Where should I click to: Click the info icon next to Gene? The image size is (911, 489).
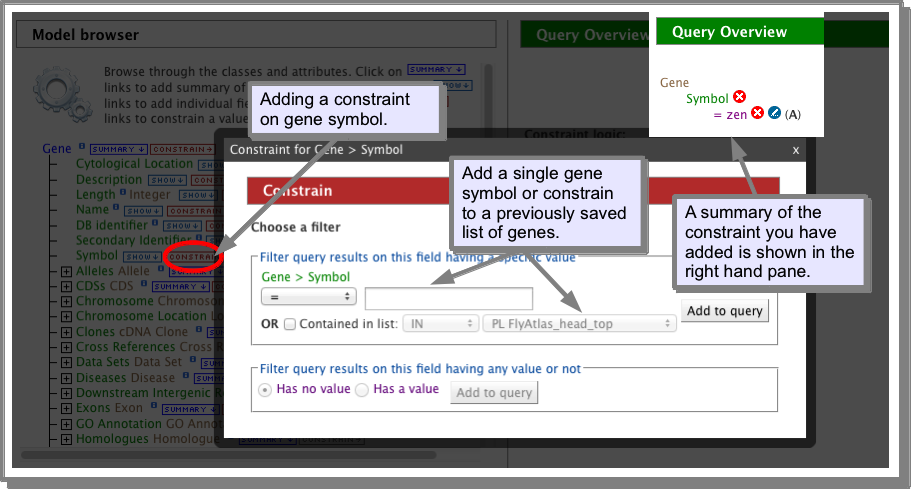pyautogui.click(x=82, y=146)
